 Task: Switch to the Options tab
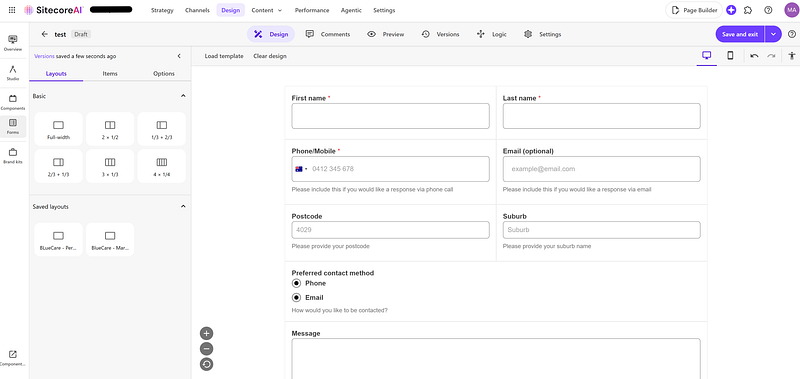pos(164,73)
